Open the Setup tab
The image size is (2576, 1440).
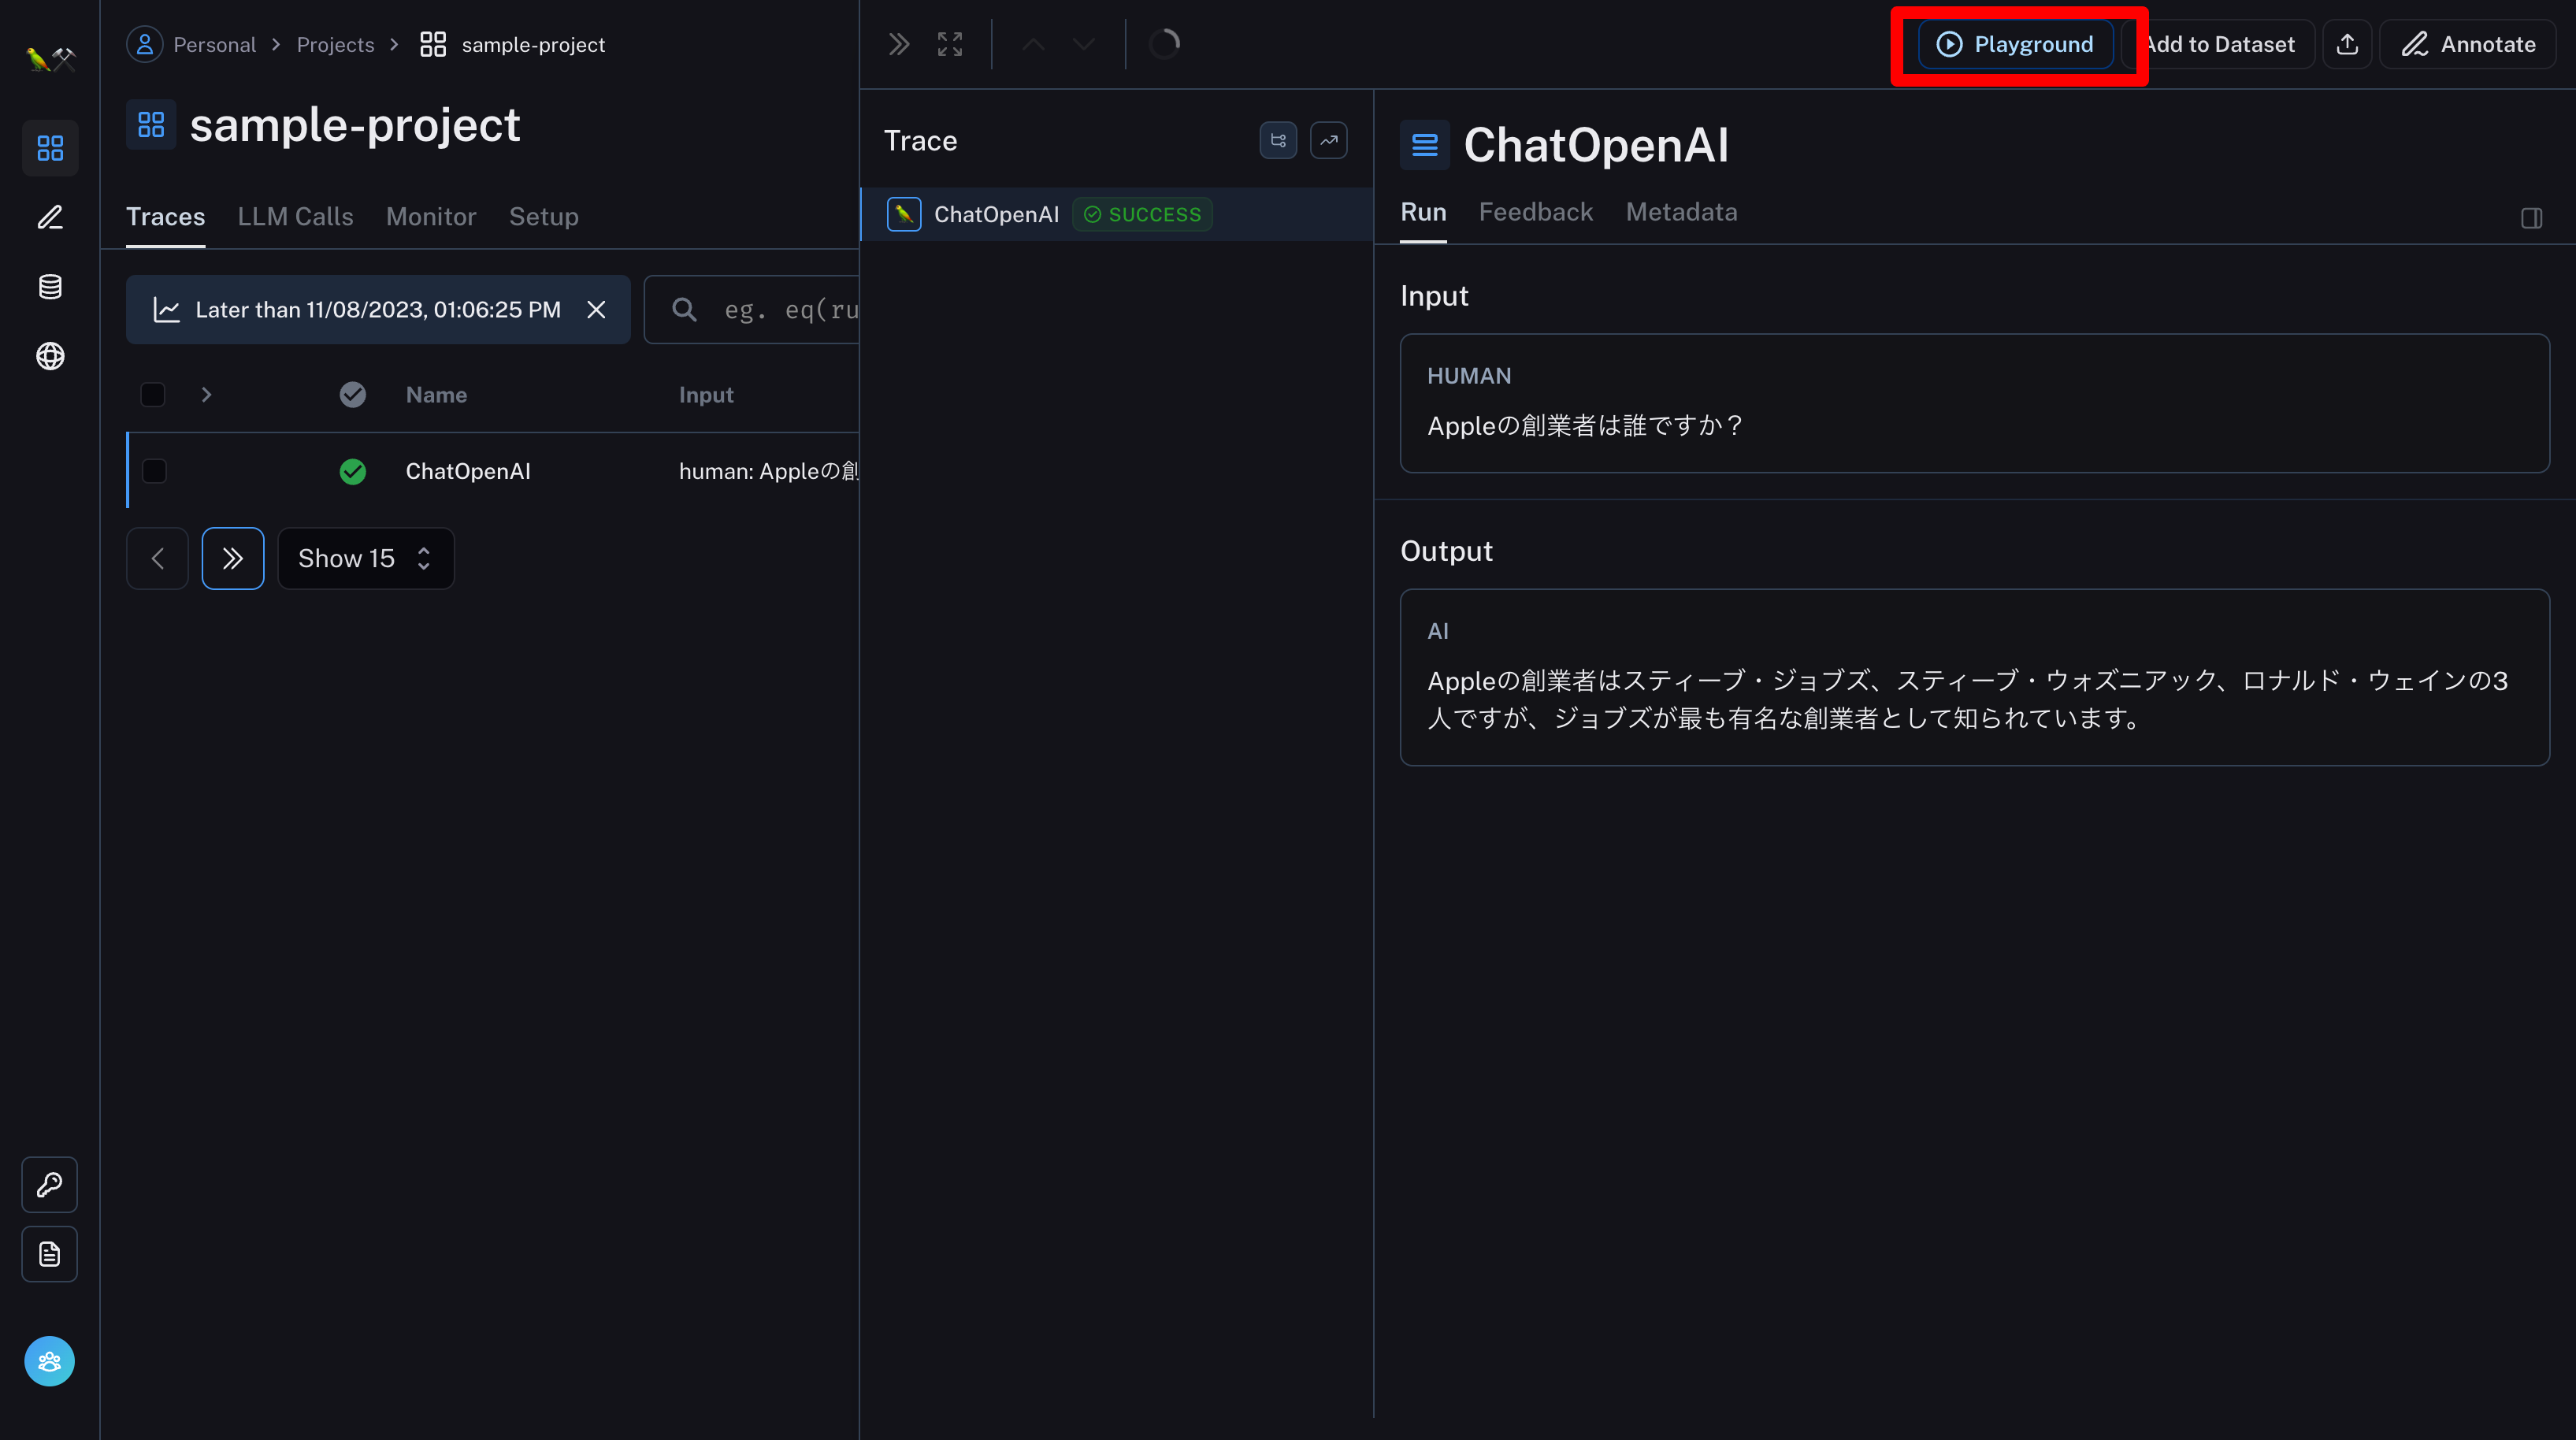pyautogui.click(x=544, y=216)
